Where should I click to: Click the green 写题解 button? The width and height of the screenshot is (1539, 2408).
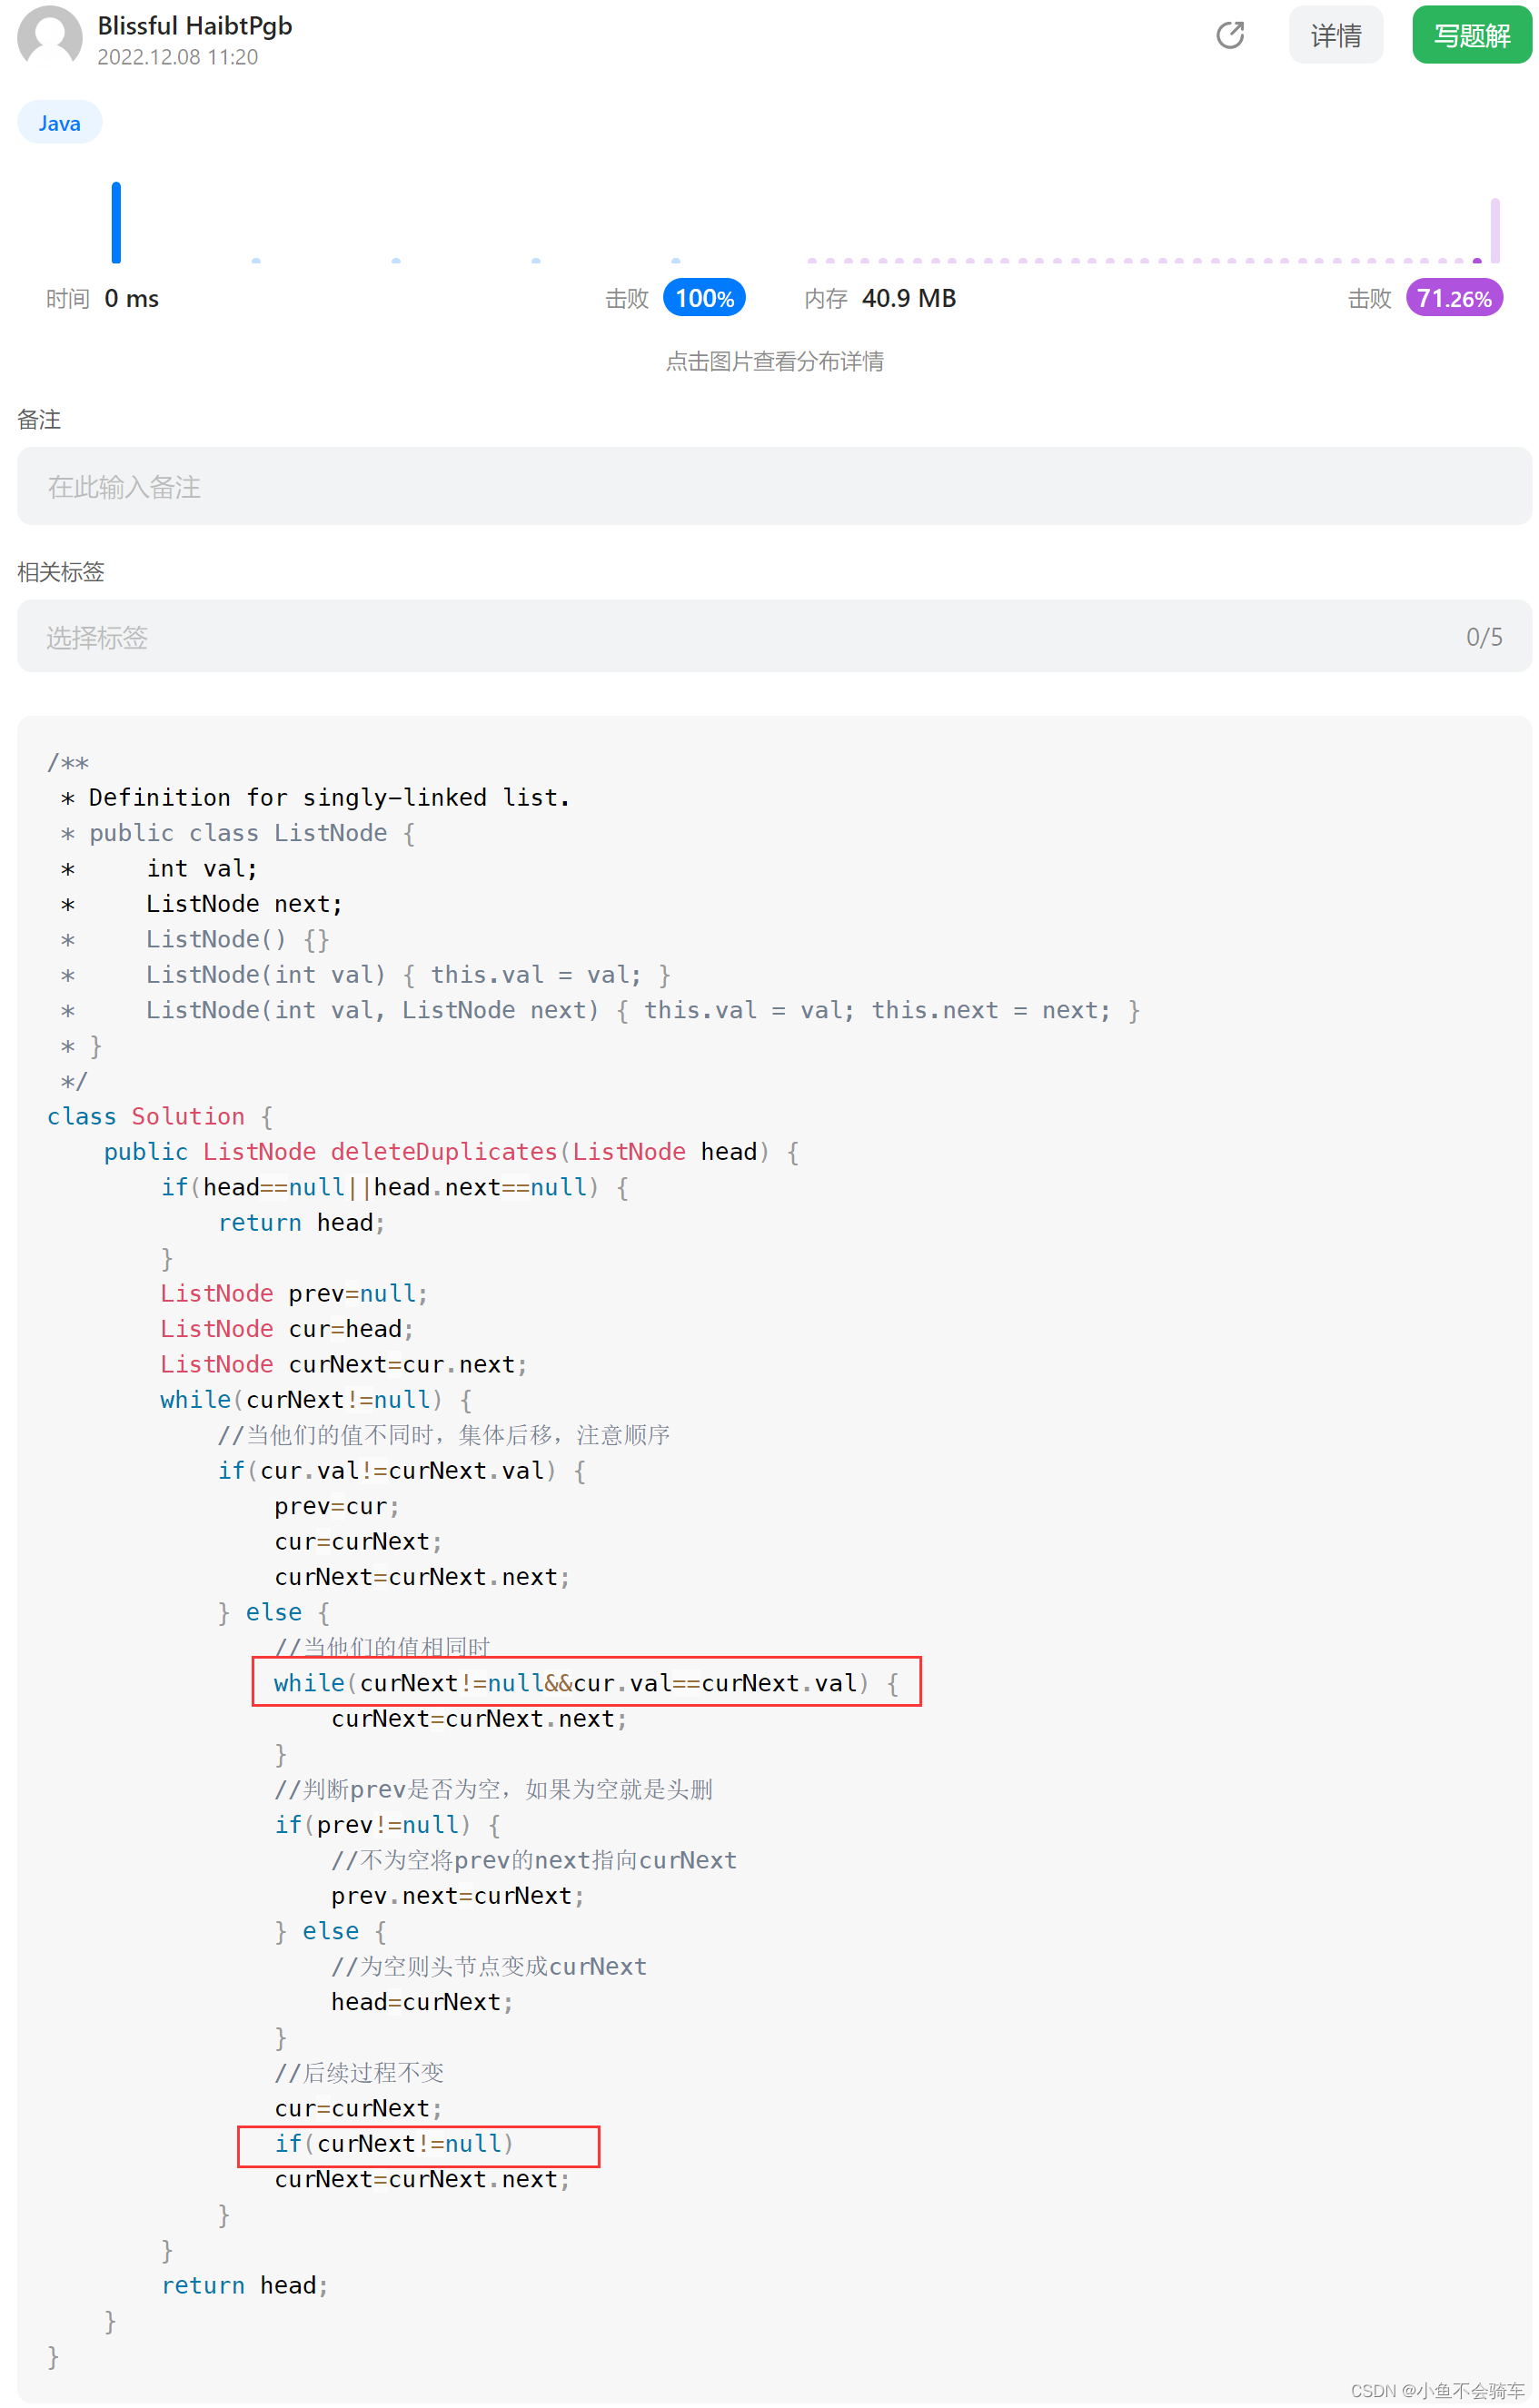tap(1471, 35)
